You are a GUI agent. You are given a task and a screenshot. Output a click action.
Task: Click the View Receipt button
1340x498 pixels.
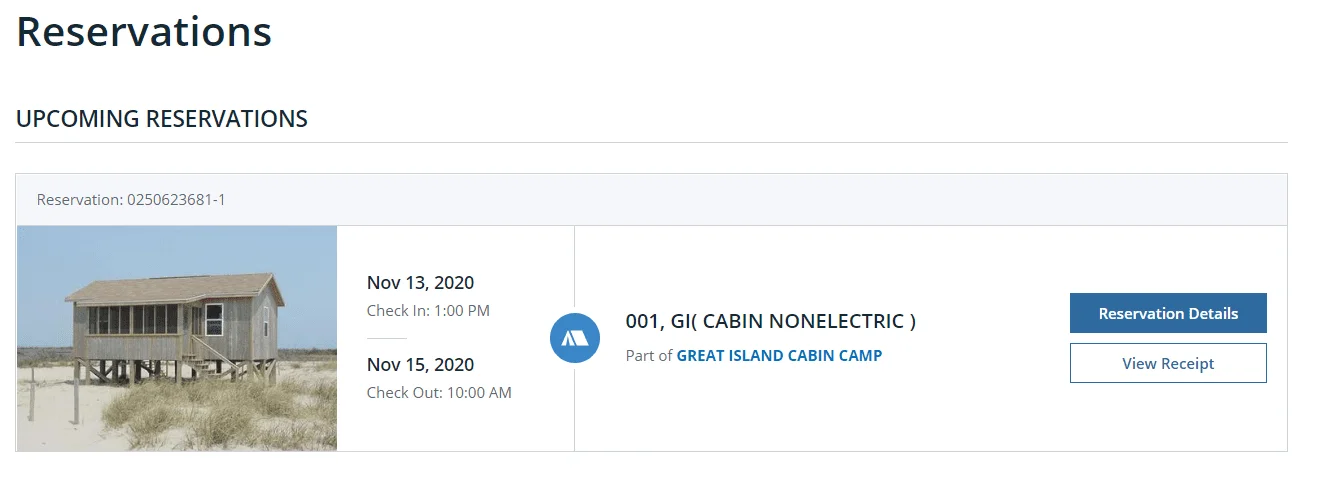[x=1168, y=363]
